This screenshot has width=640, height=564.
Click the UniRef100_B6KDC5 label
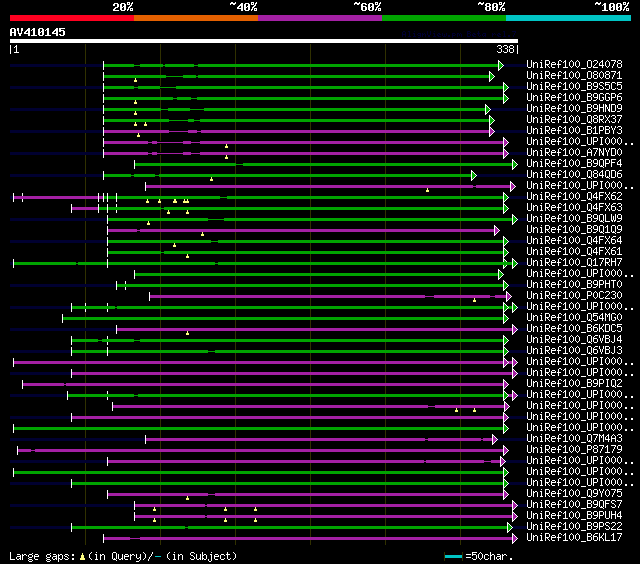click(574, 329)
